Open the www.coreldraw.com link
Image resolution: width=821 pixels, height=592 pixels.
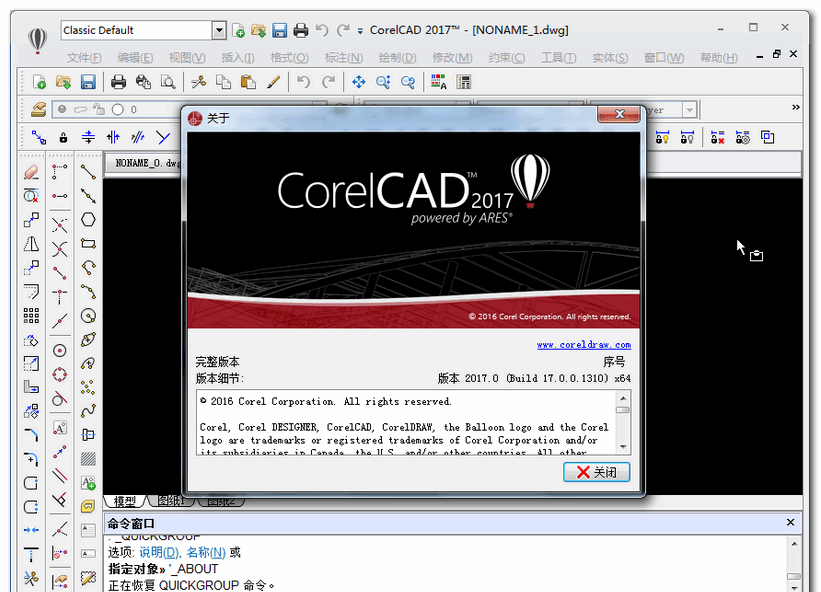[x=584, y=345]
